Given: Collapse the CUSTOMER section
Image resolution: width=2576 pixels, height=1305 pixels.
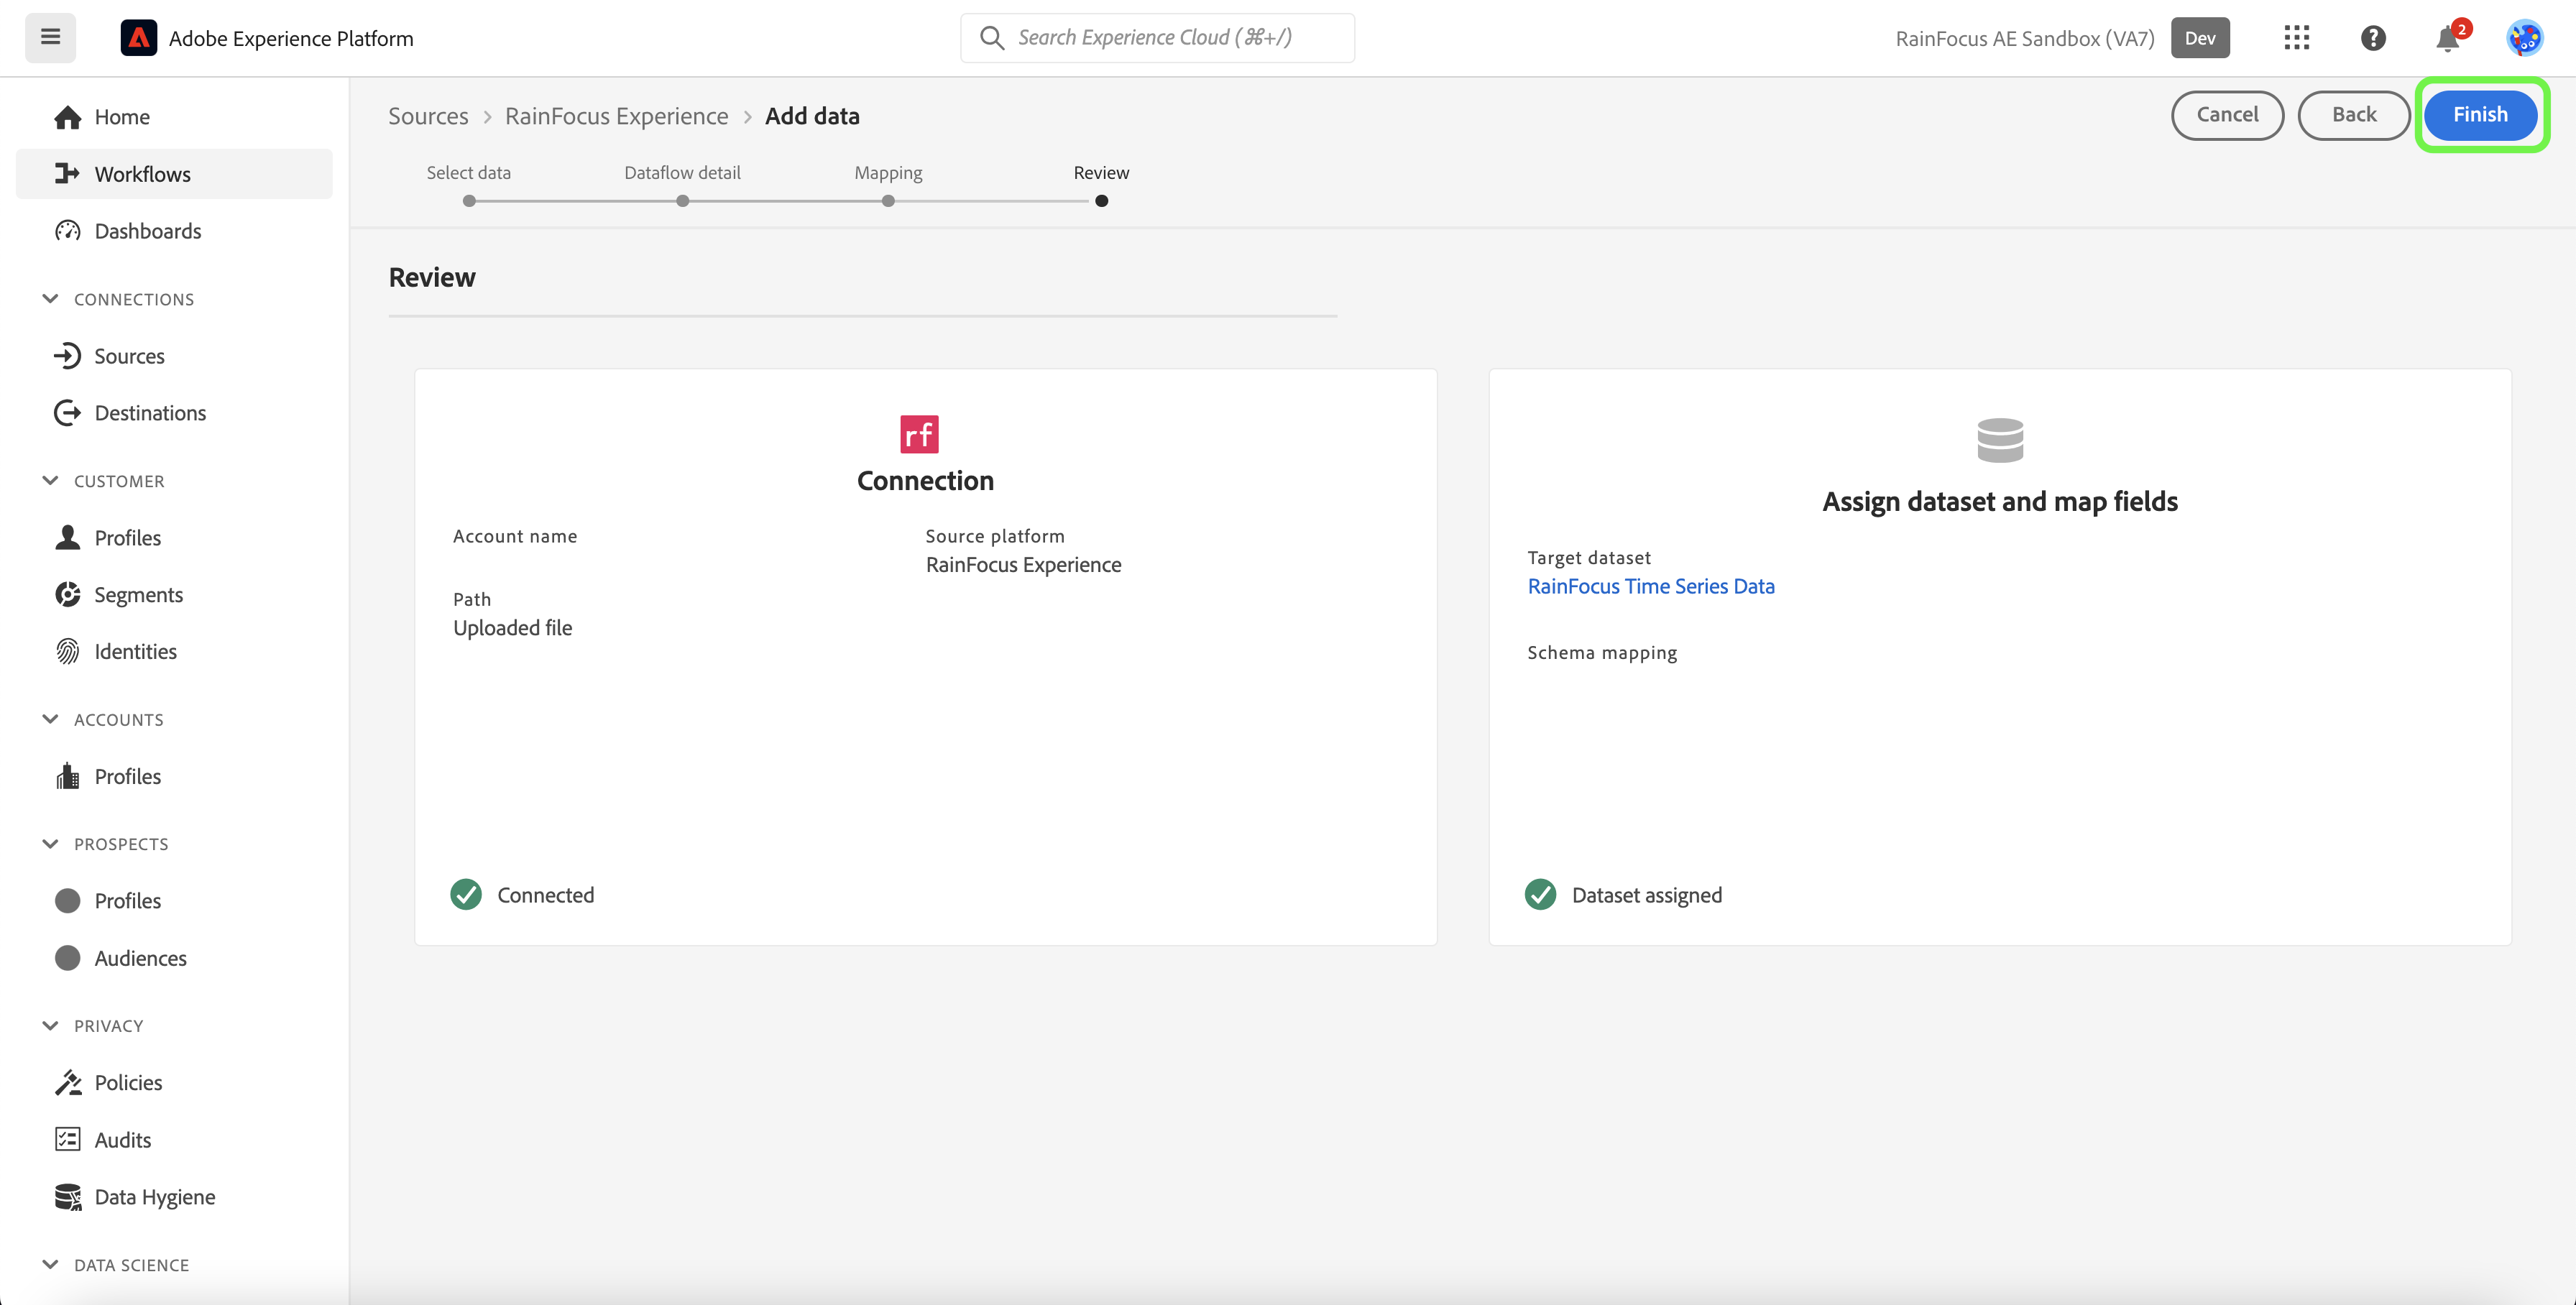Looking at the screenshot, I should coord(50,481).
